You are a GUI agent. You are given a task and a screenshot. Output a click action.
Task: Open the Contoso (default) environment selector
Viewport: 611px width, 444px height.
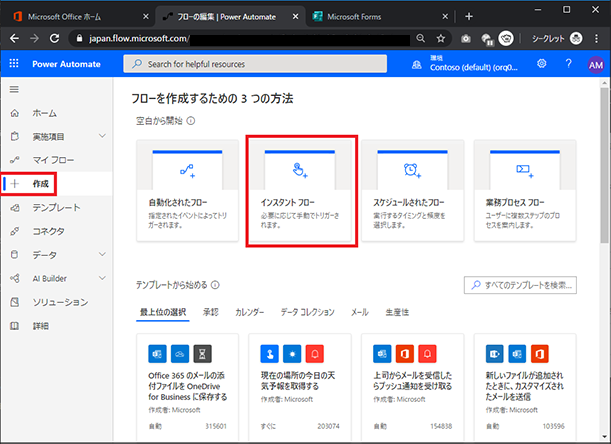[473, 64]
